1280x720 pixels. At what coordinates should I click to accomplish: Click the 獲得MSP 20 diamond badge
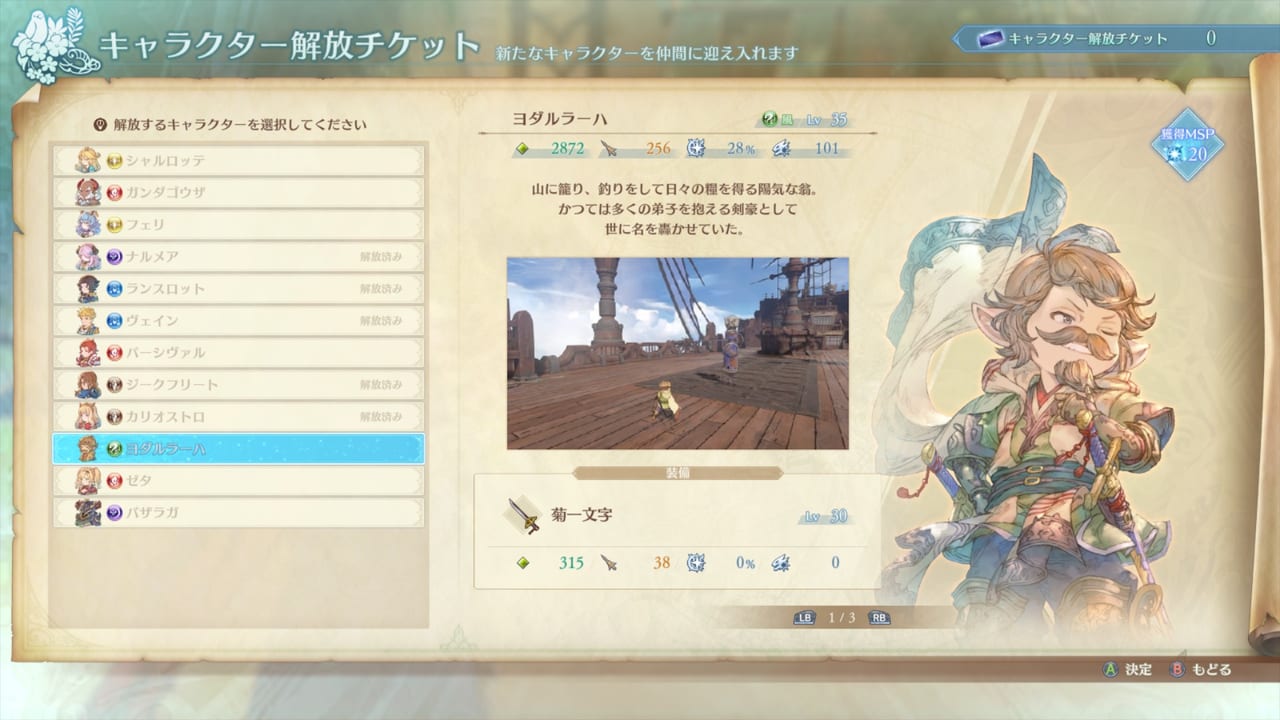tap(1187, 146)
